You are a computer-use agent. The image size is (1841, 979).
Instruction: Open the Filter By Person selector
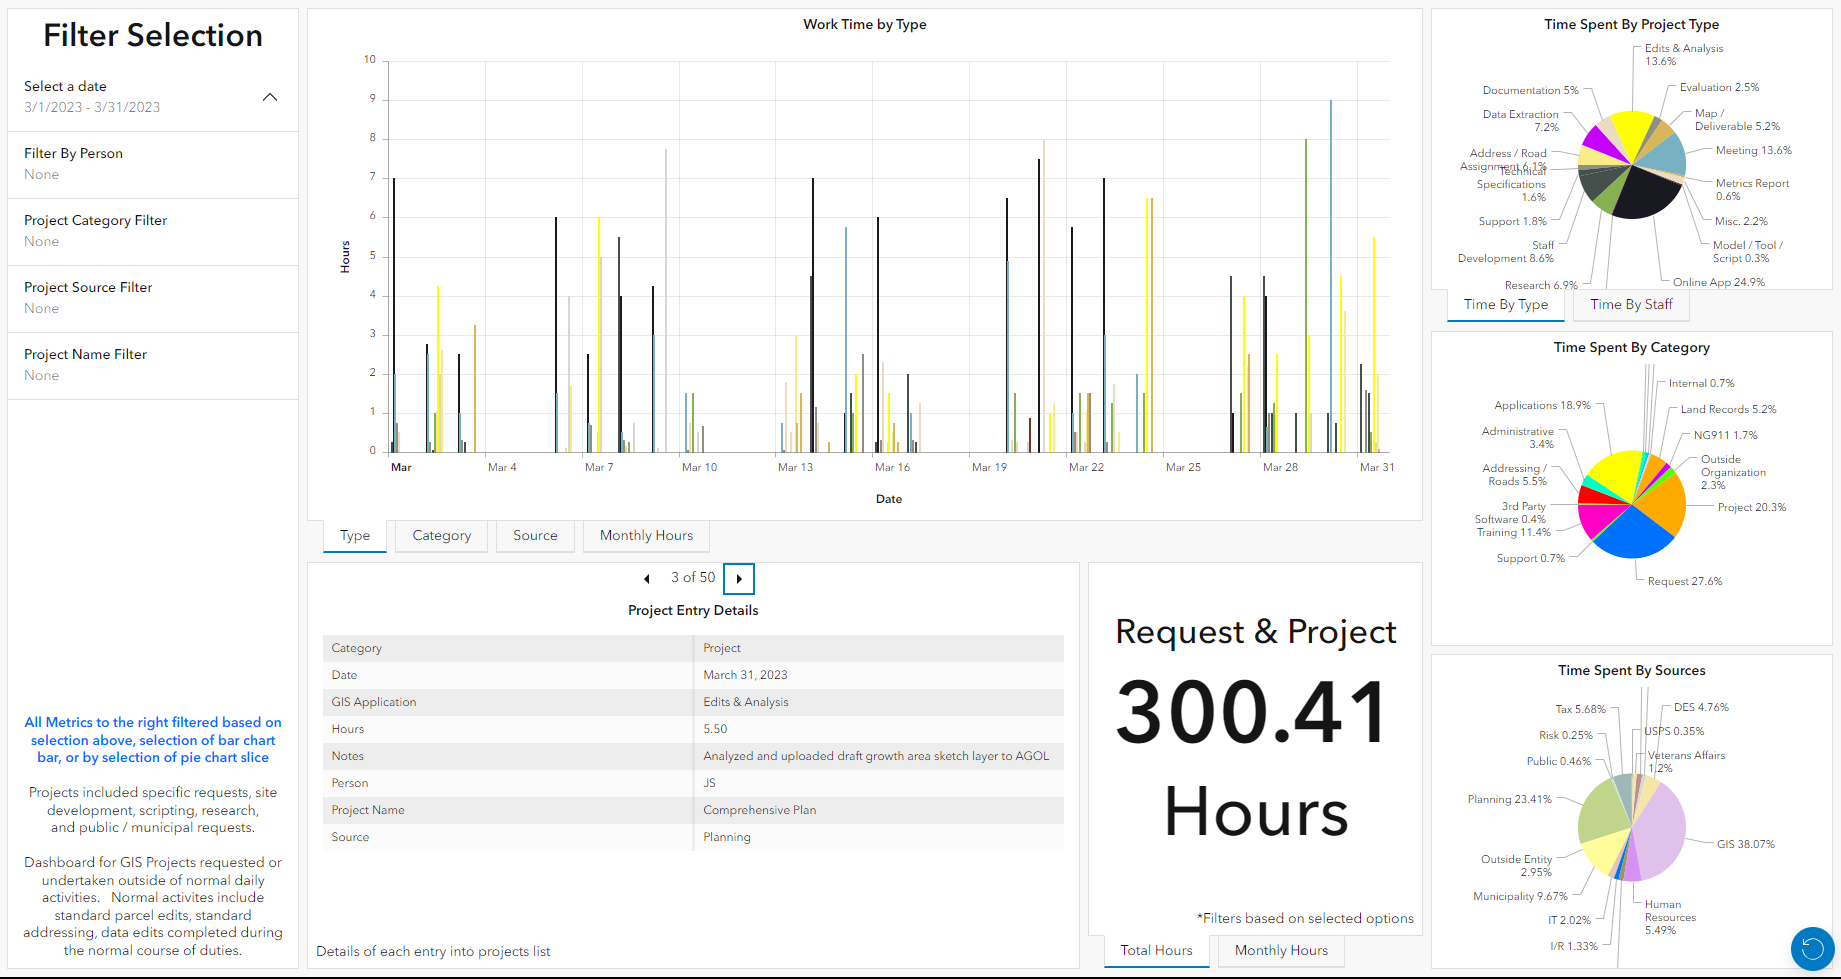pyautogui.click(x=152, y=164)
